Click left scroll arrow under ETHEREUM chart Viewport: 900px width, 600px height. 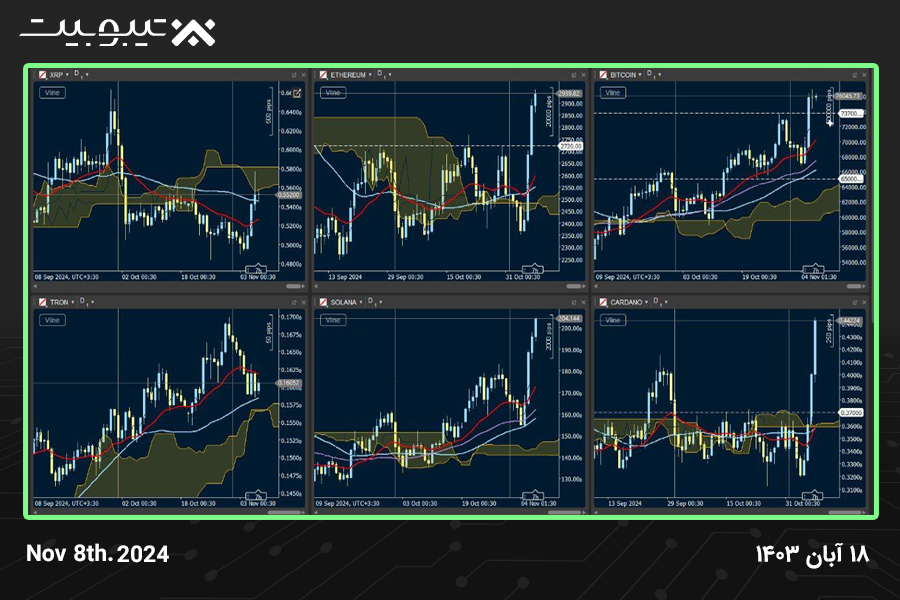coord(316,286)
